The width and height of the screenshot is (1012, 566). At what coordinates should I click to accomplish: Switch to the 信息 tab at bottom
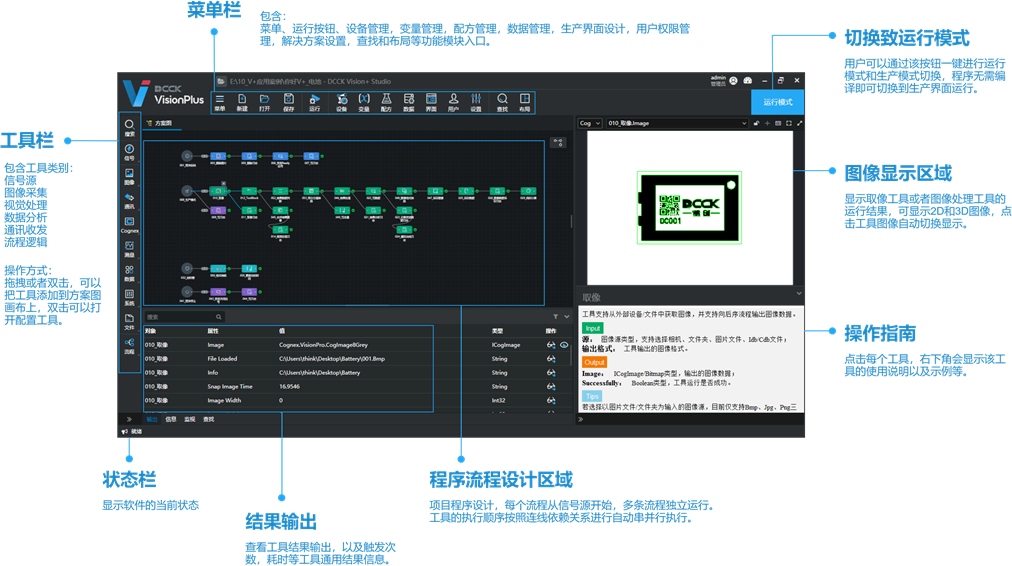click(x=170, y=419)
